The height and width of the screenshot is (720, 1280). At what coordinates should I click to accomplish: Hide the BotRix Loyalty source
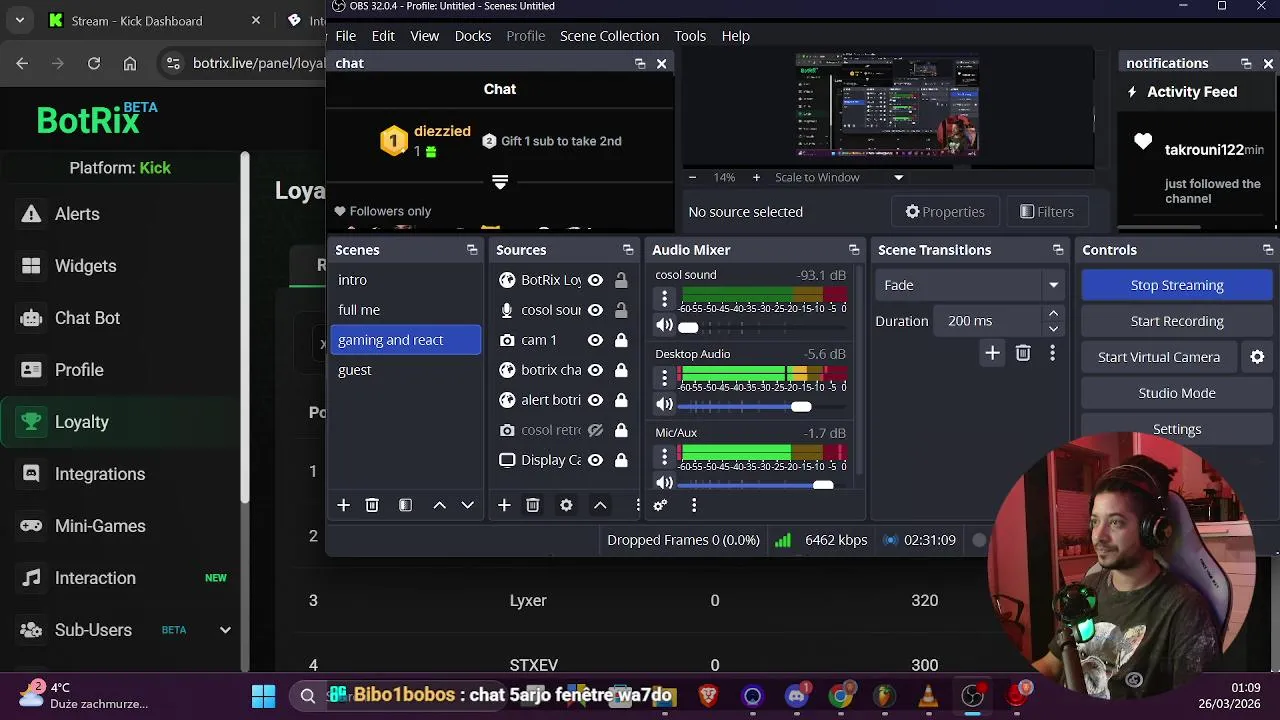[595, 280]
